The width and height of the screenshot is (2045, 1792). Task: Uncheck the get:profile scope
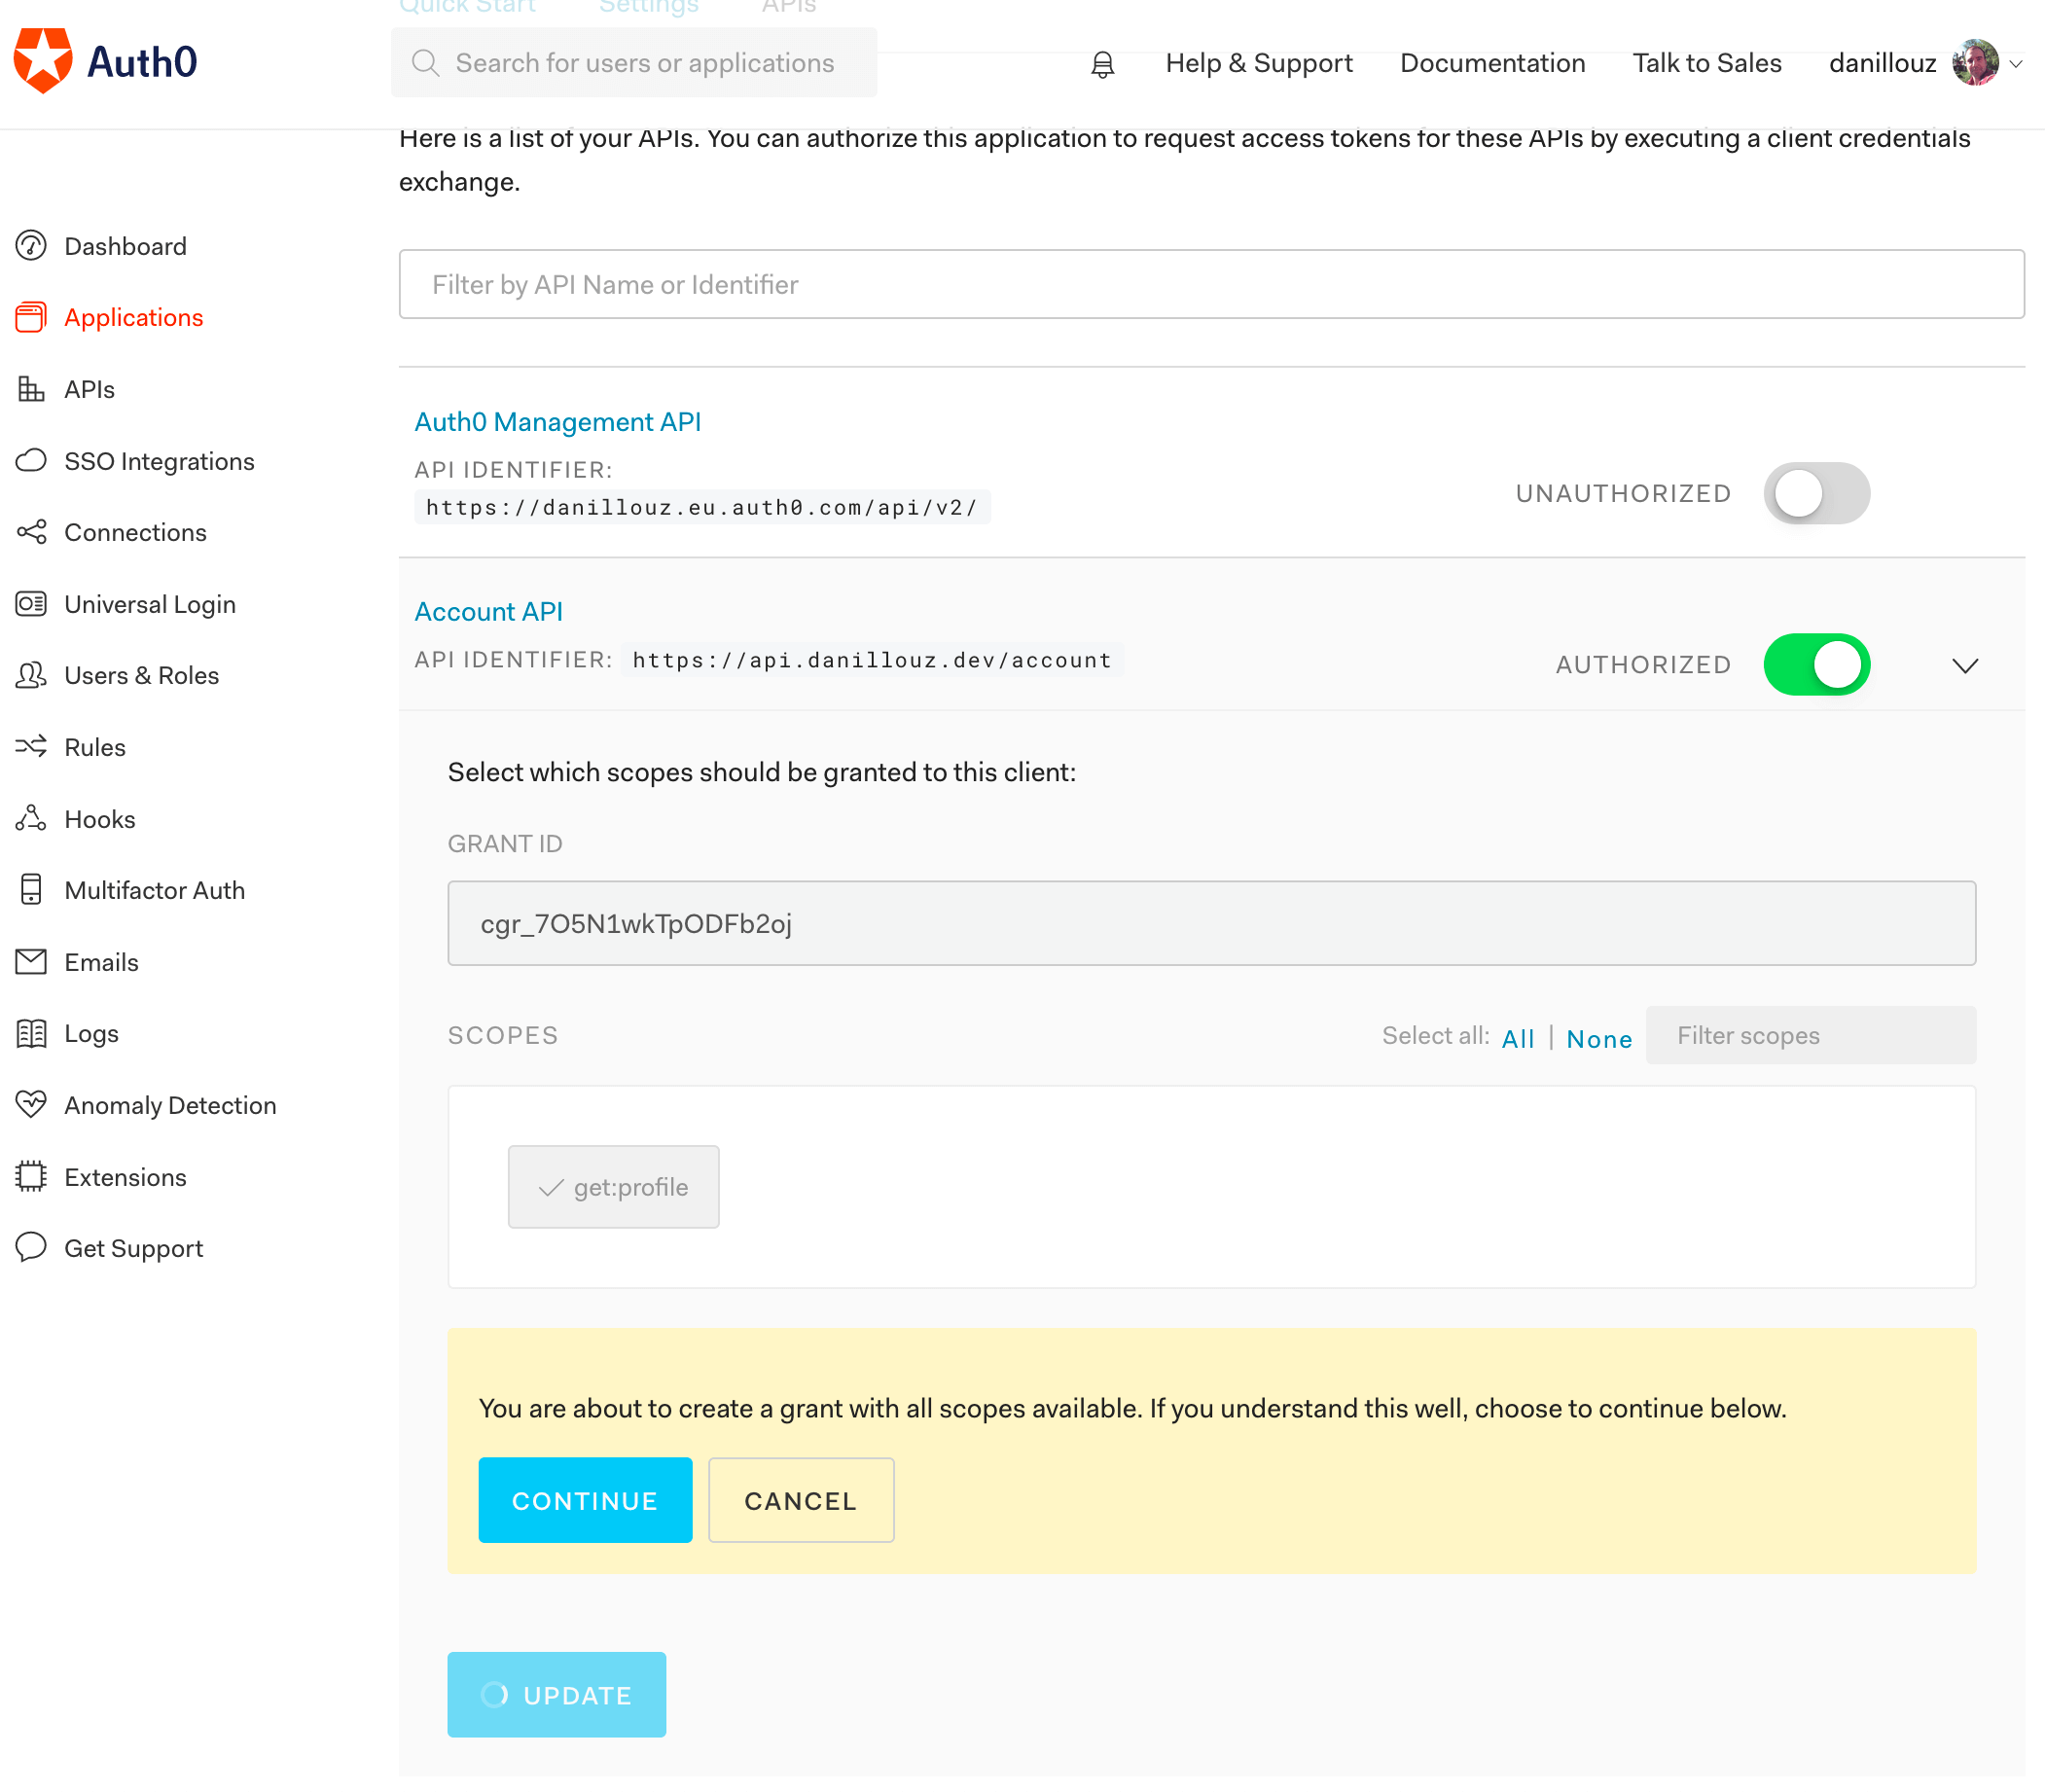[613, 1187]
